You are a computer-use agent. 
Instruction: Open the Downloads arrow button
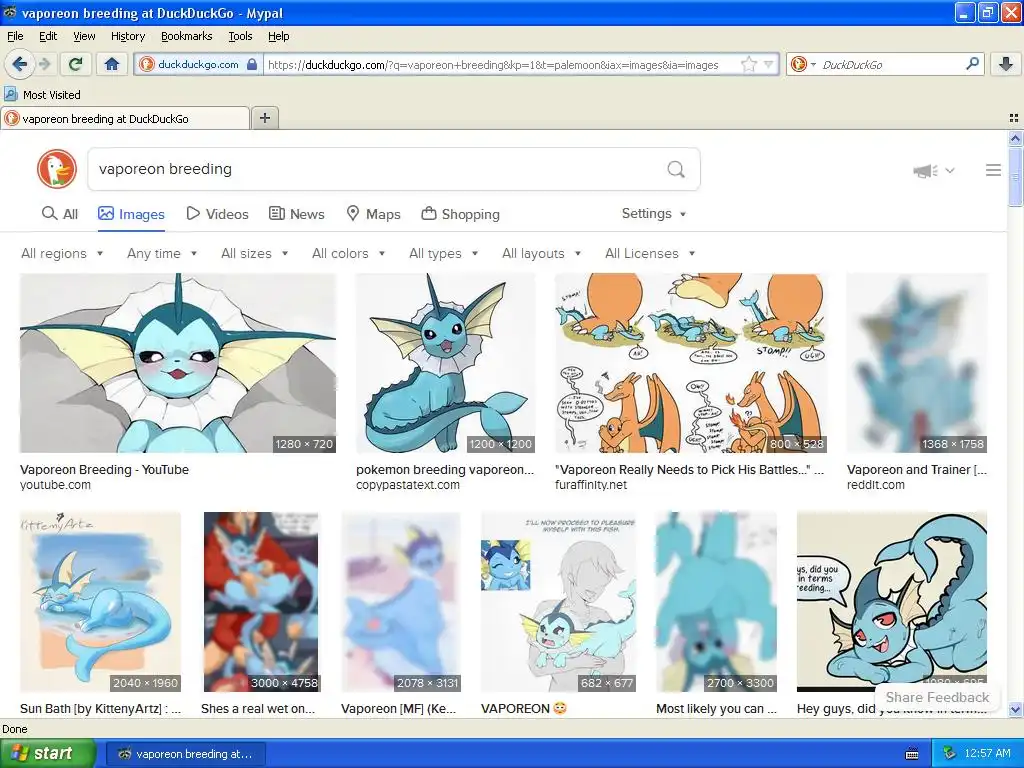click(1006, 64)
